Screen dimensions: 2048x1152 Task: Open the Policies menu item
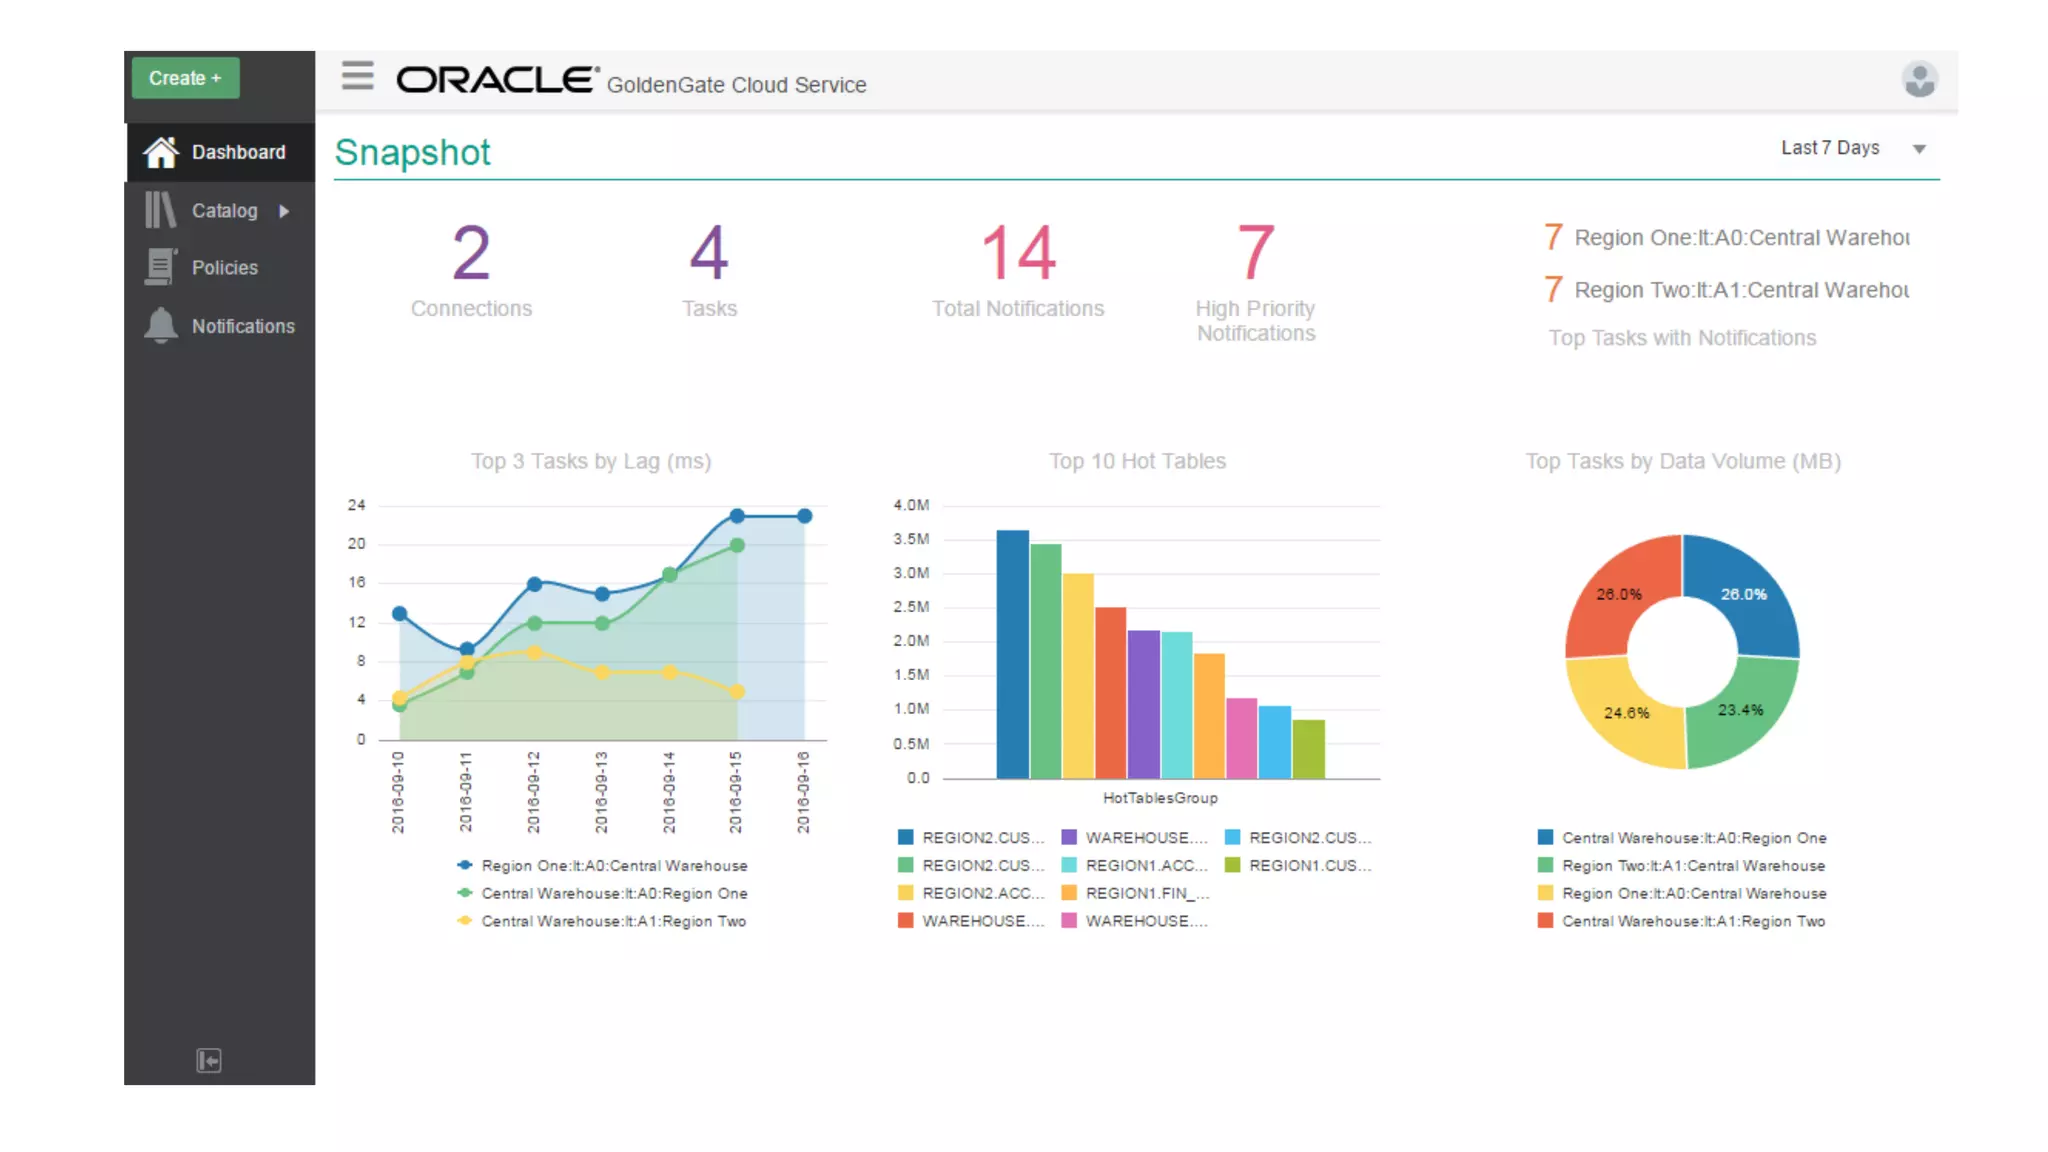[224, 268]
